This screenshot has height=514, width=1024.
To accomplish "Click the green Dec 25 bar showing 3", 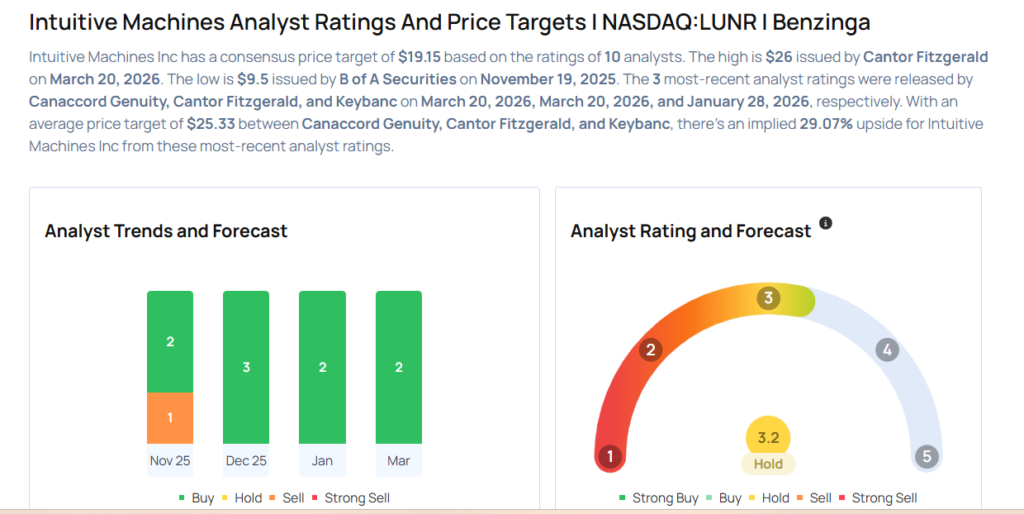I will (246, 367).
